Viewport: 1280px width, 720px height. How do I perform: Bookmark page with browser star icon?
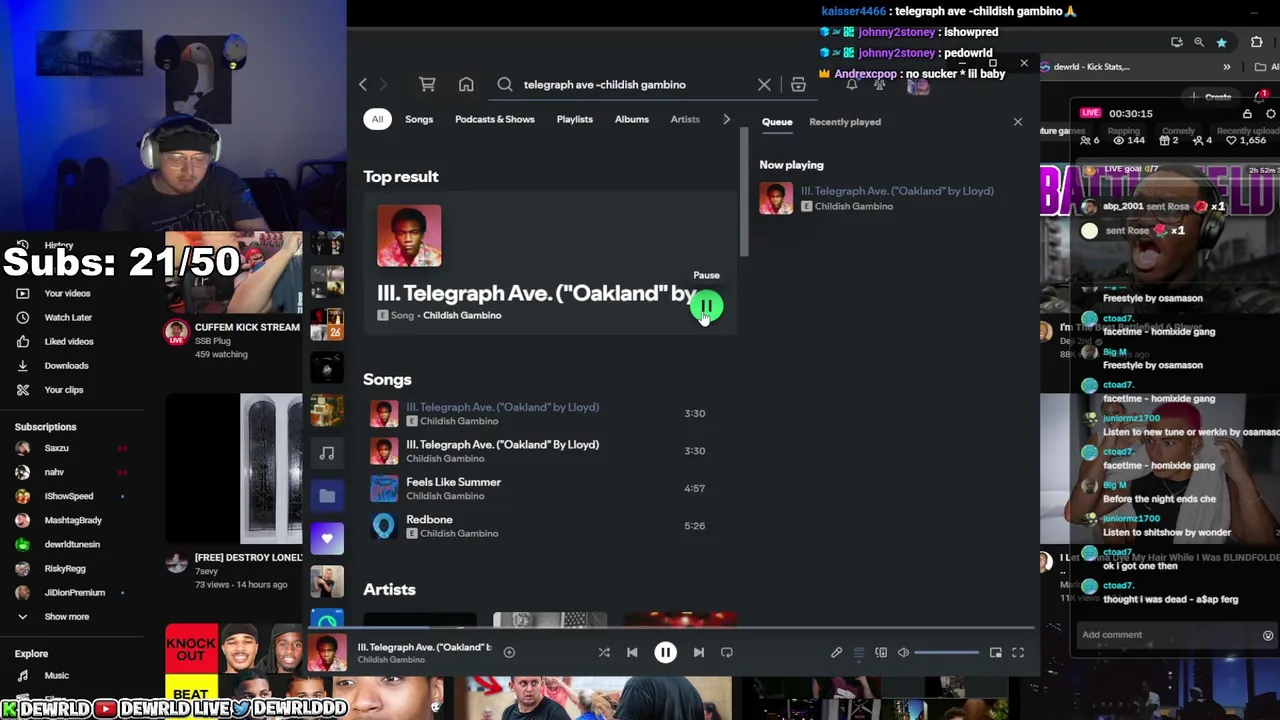(1221, 42)
